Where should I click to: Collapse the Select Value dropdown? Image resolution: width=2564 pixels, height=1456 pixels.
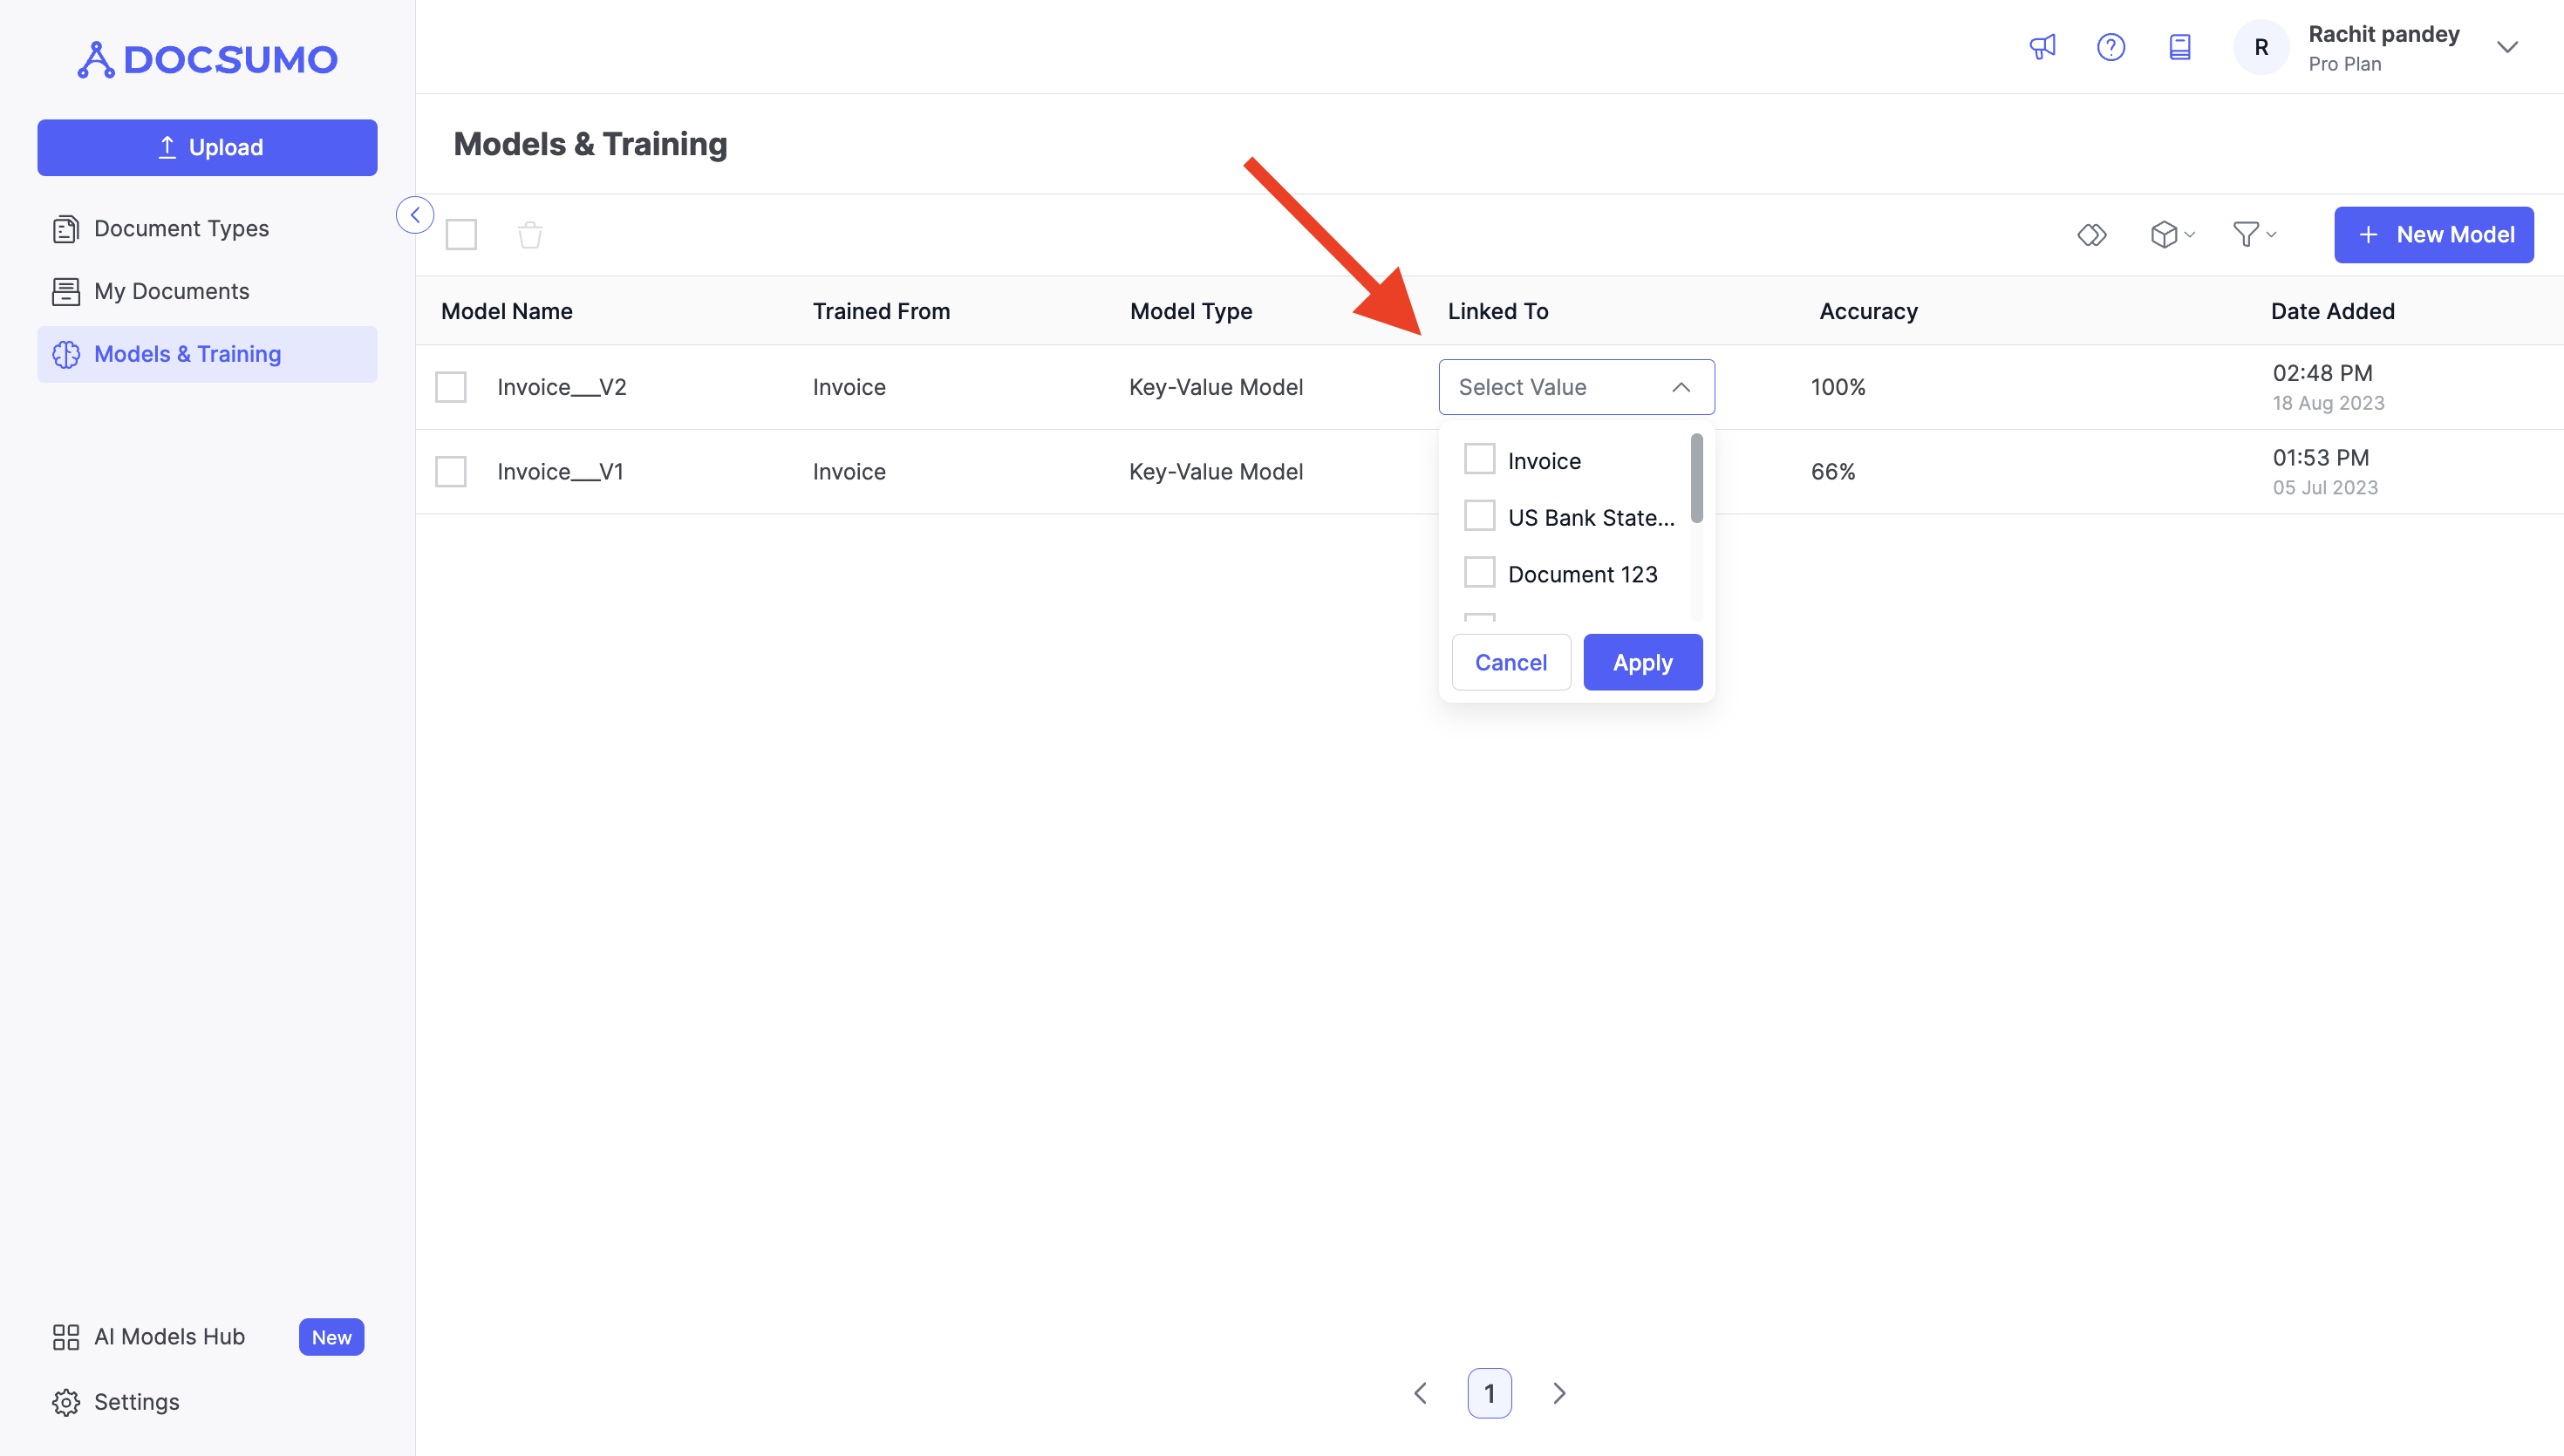[1680, 387]
